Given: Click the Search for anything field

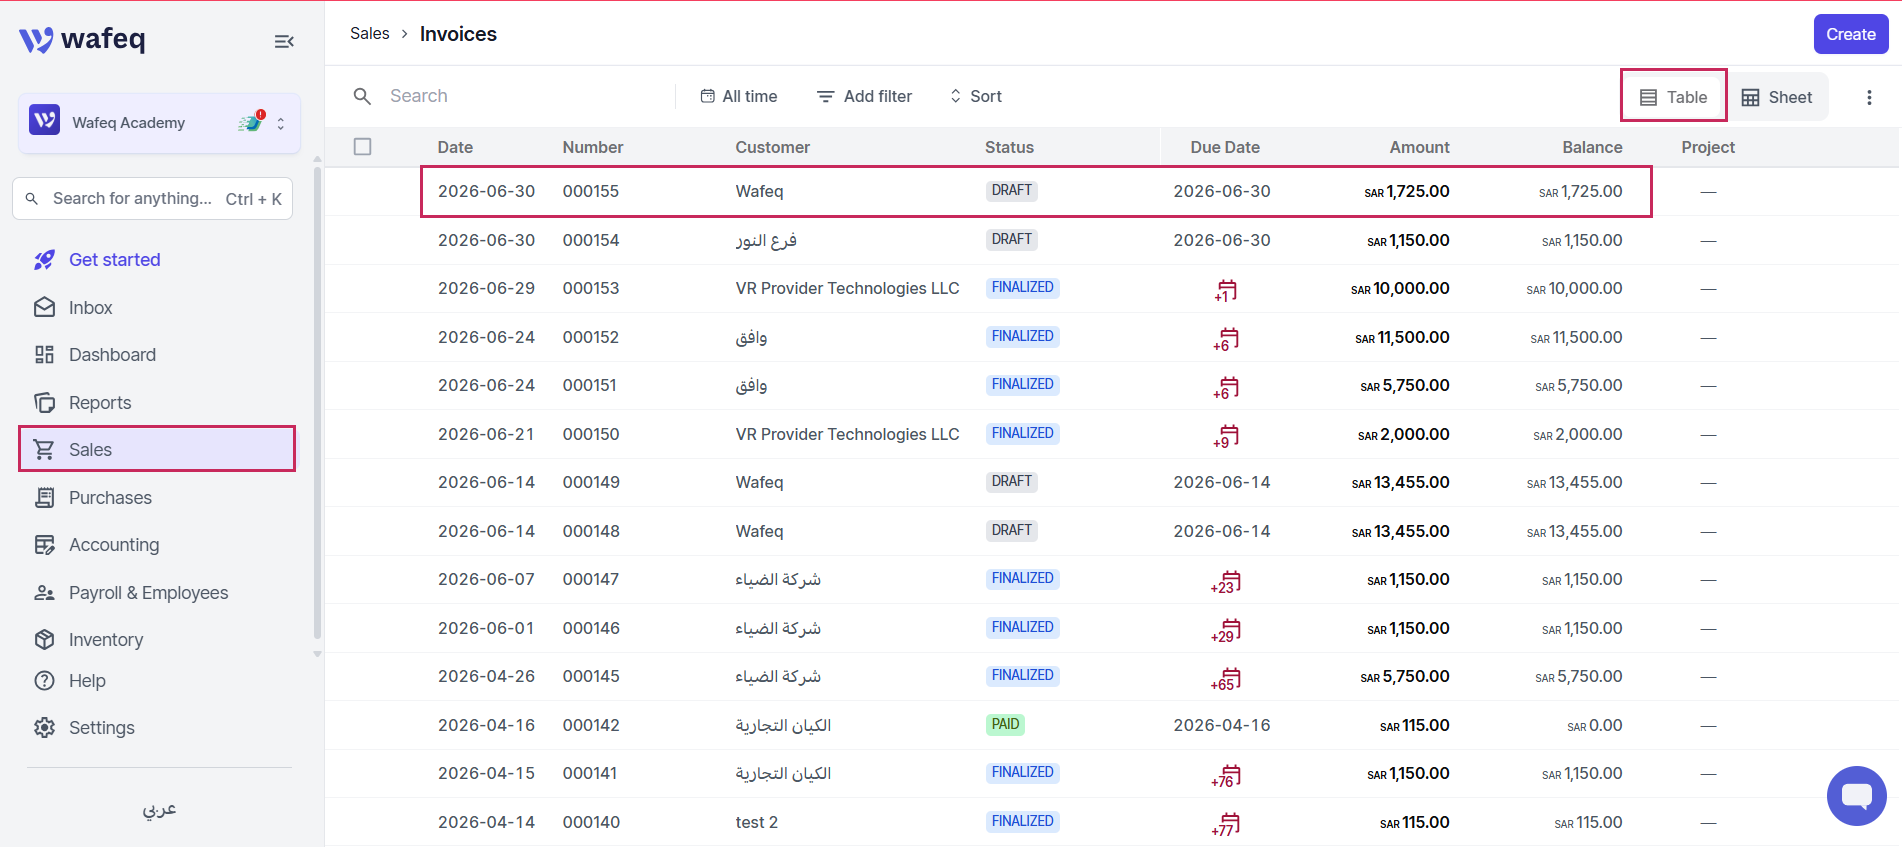Looking at the screenshot, I should (152, 198).
